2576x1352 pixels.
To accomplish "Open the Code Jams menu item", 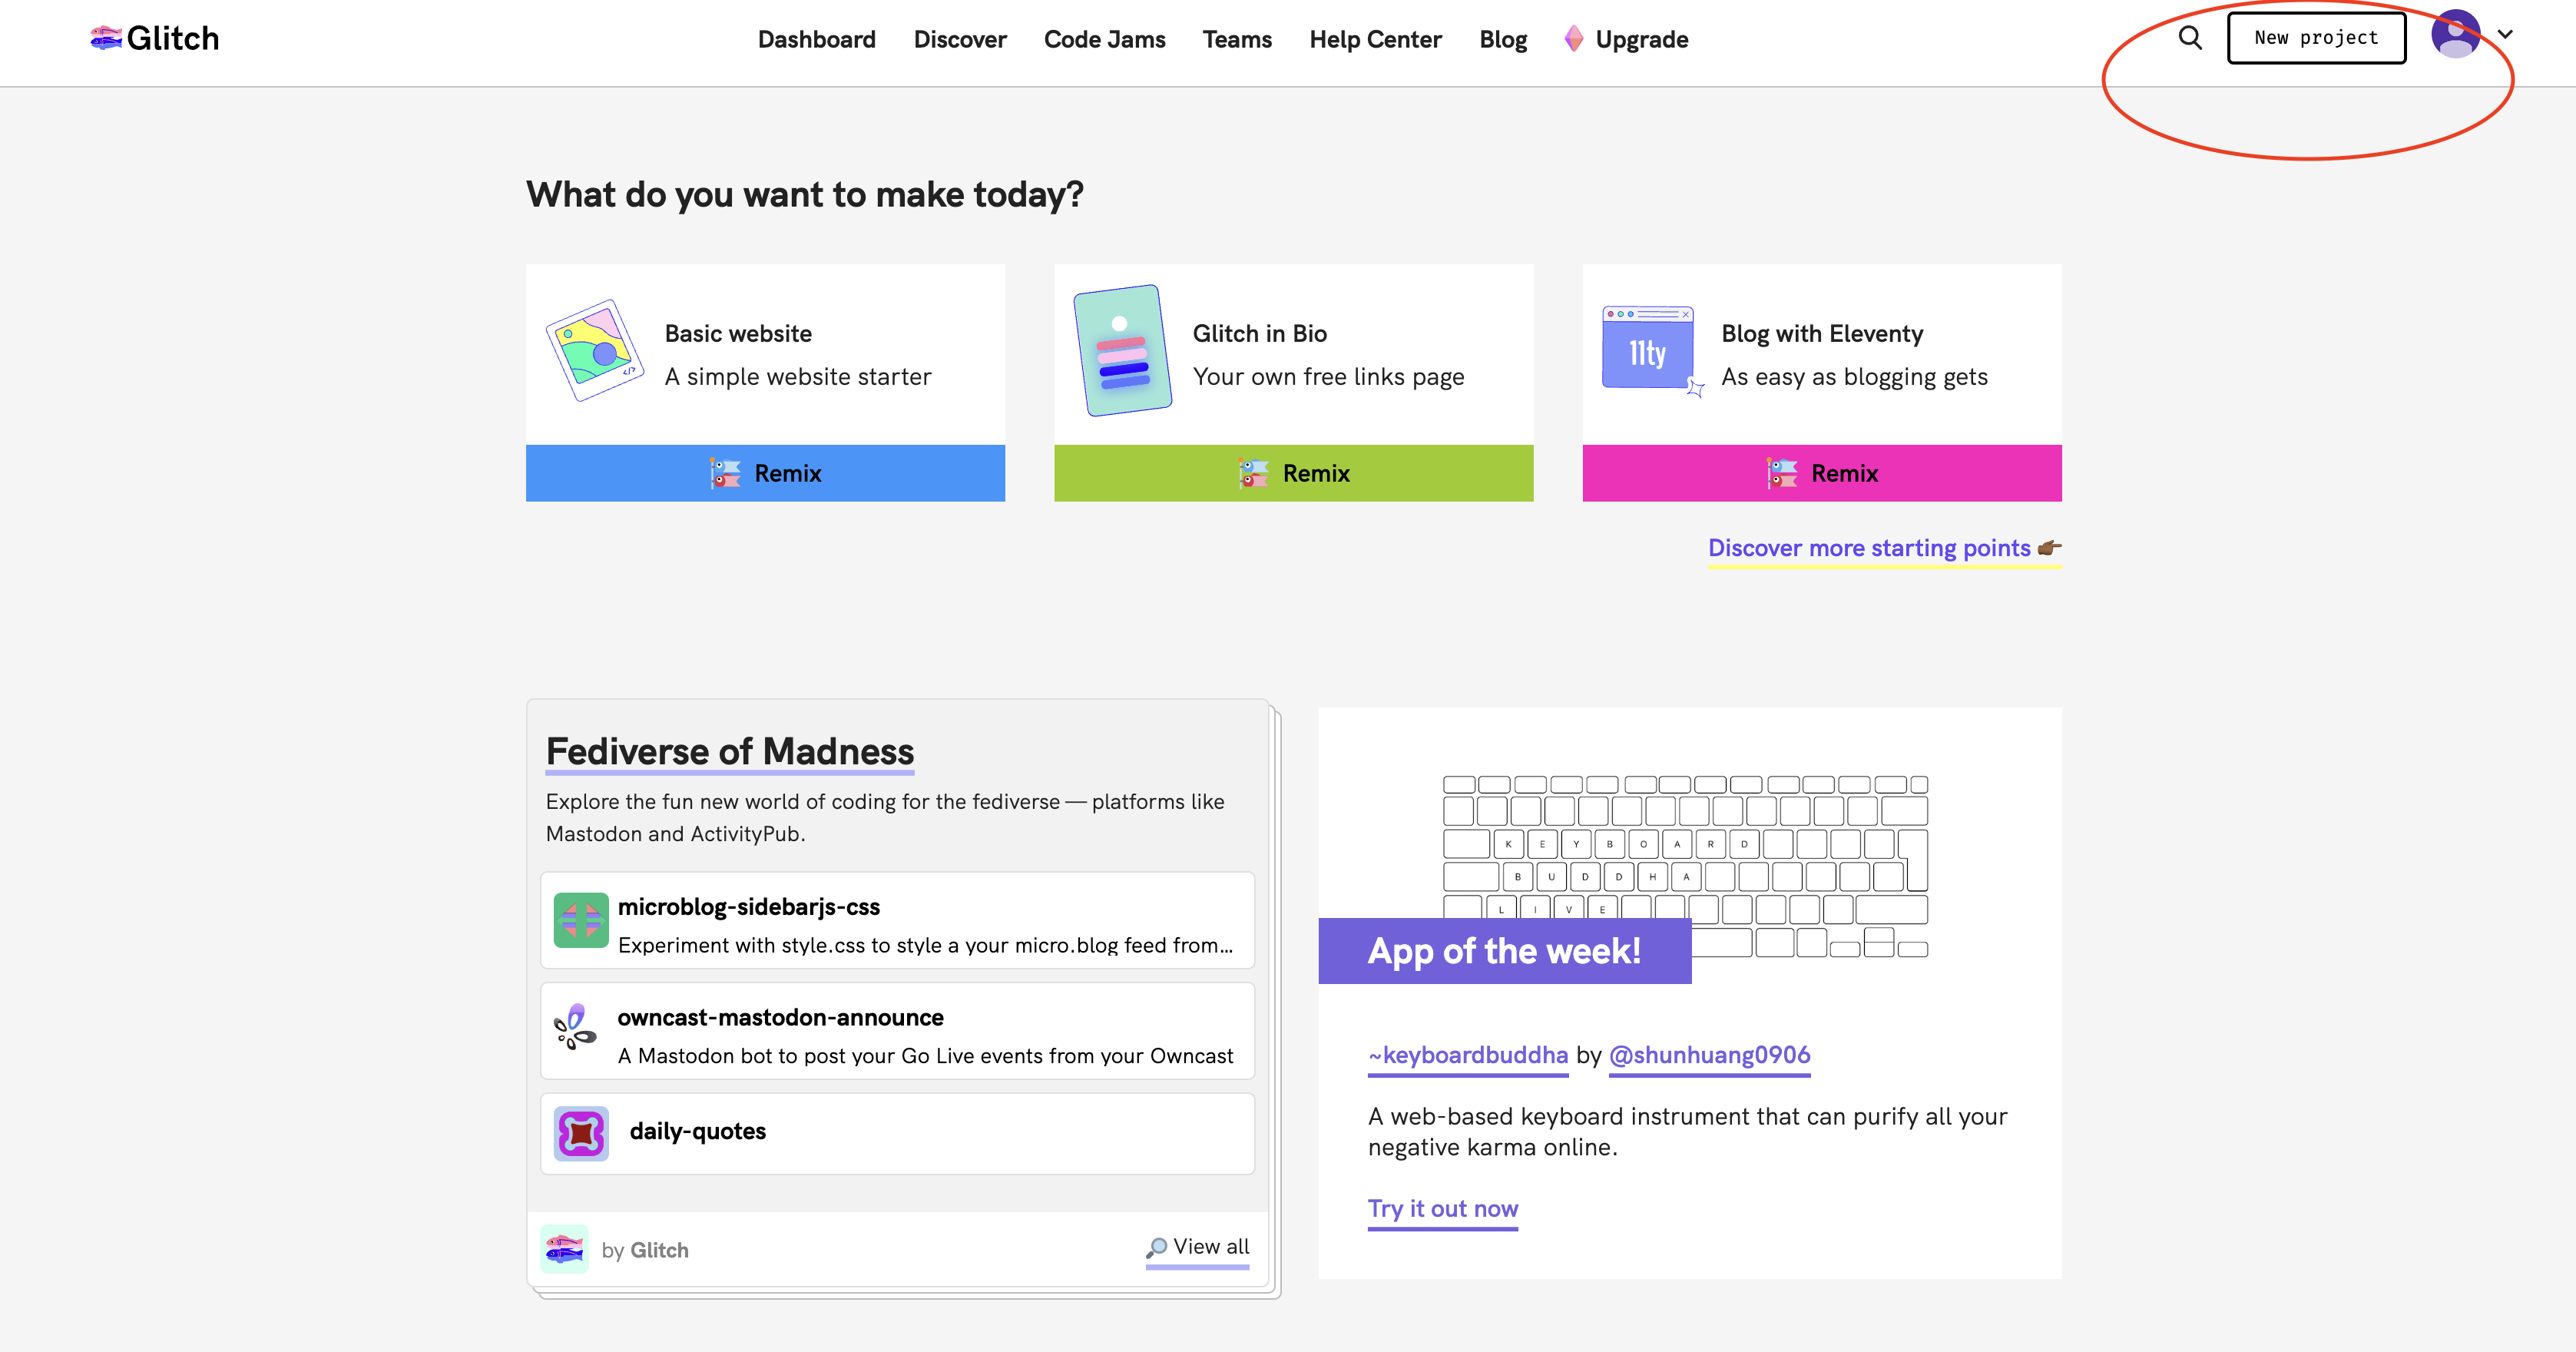I will pos(1104,40).
